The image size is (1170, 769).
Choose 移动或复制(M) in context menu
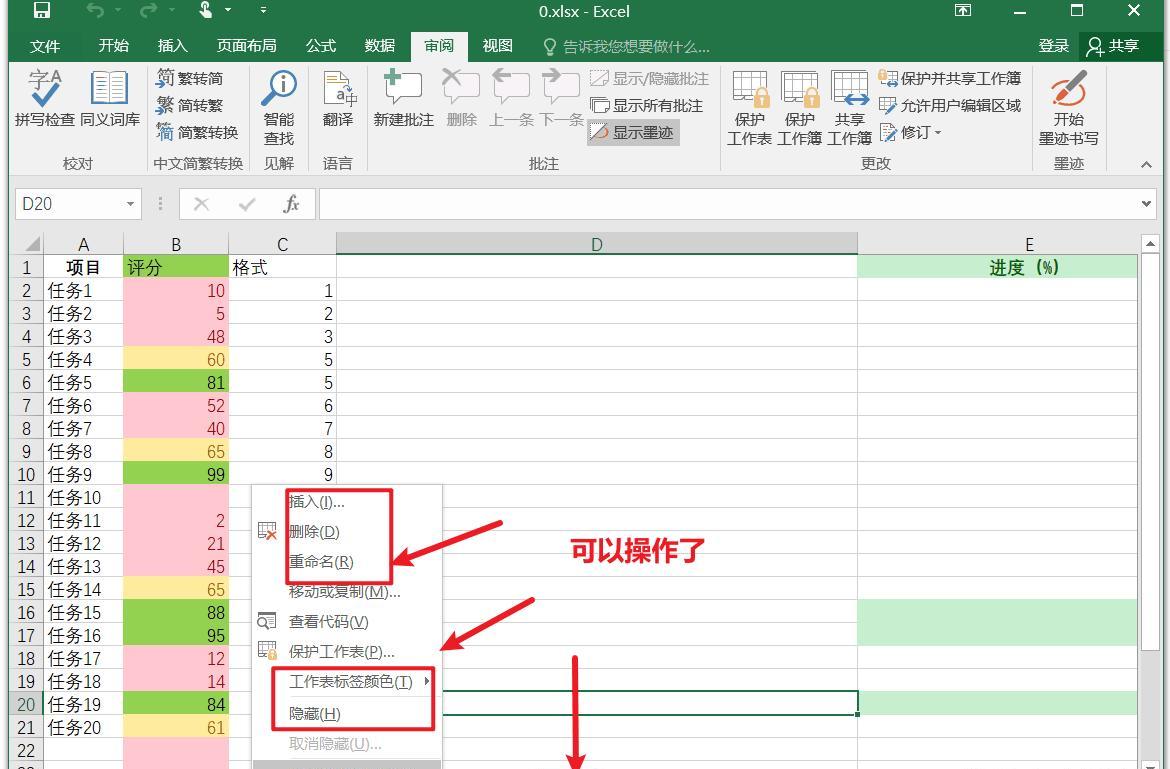tap(348, 591)
